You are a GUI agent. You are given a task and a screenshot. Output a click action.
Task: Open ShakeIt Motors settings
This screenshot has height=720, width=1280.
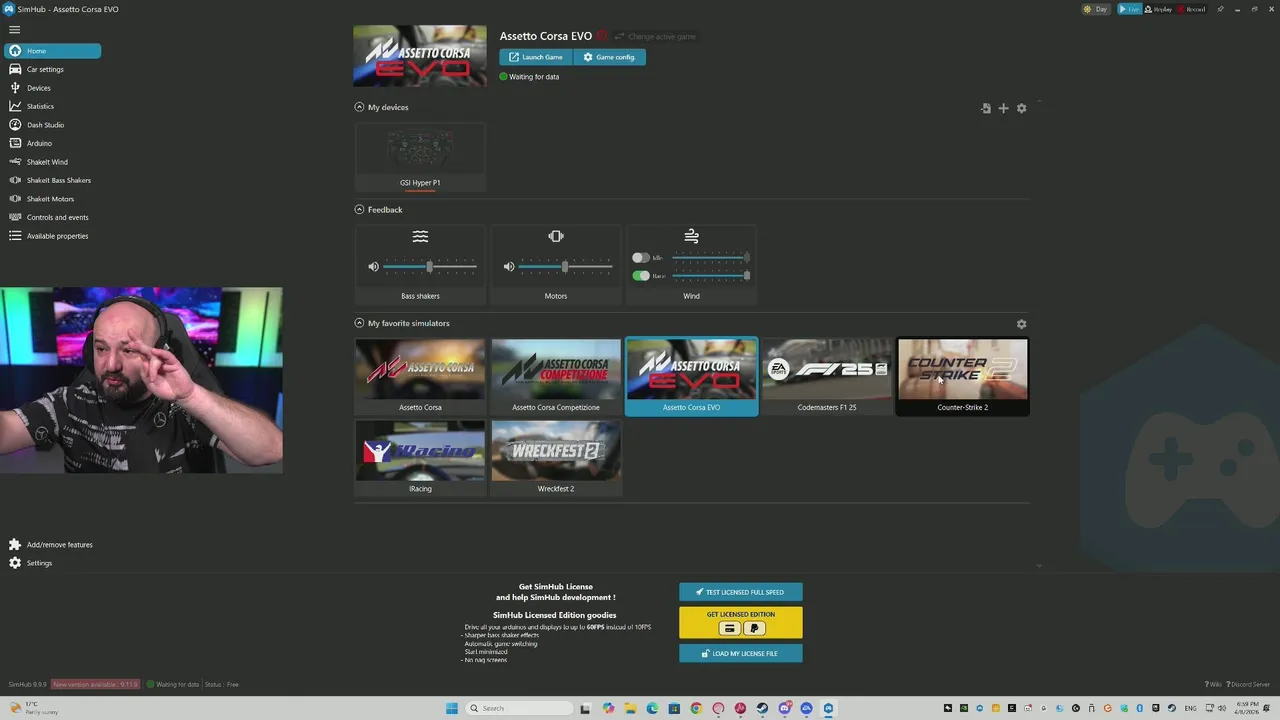(x=50, y=199)
